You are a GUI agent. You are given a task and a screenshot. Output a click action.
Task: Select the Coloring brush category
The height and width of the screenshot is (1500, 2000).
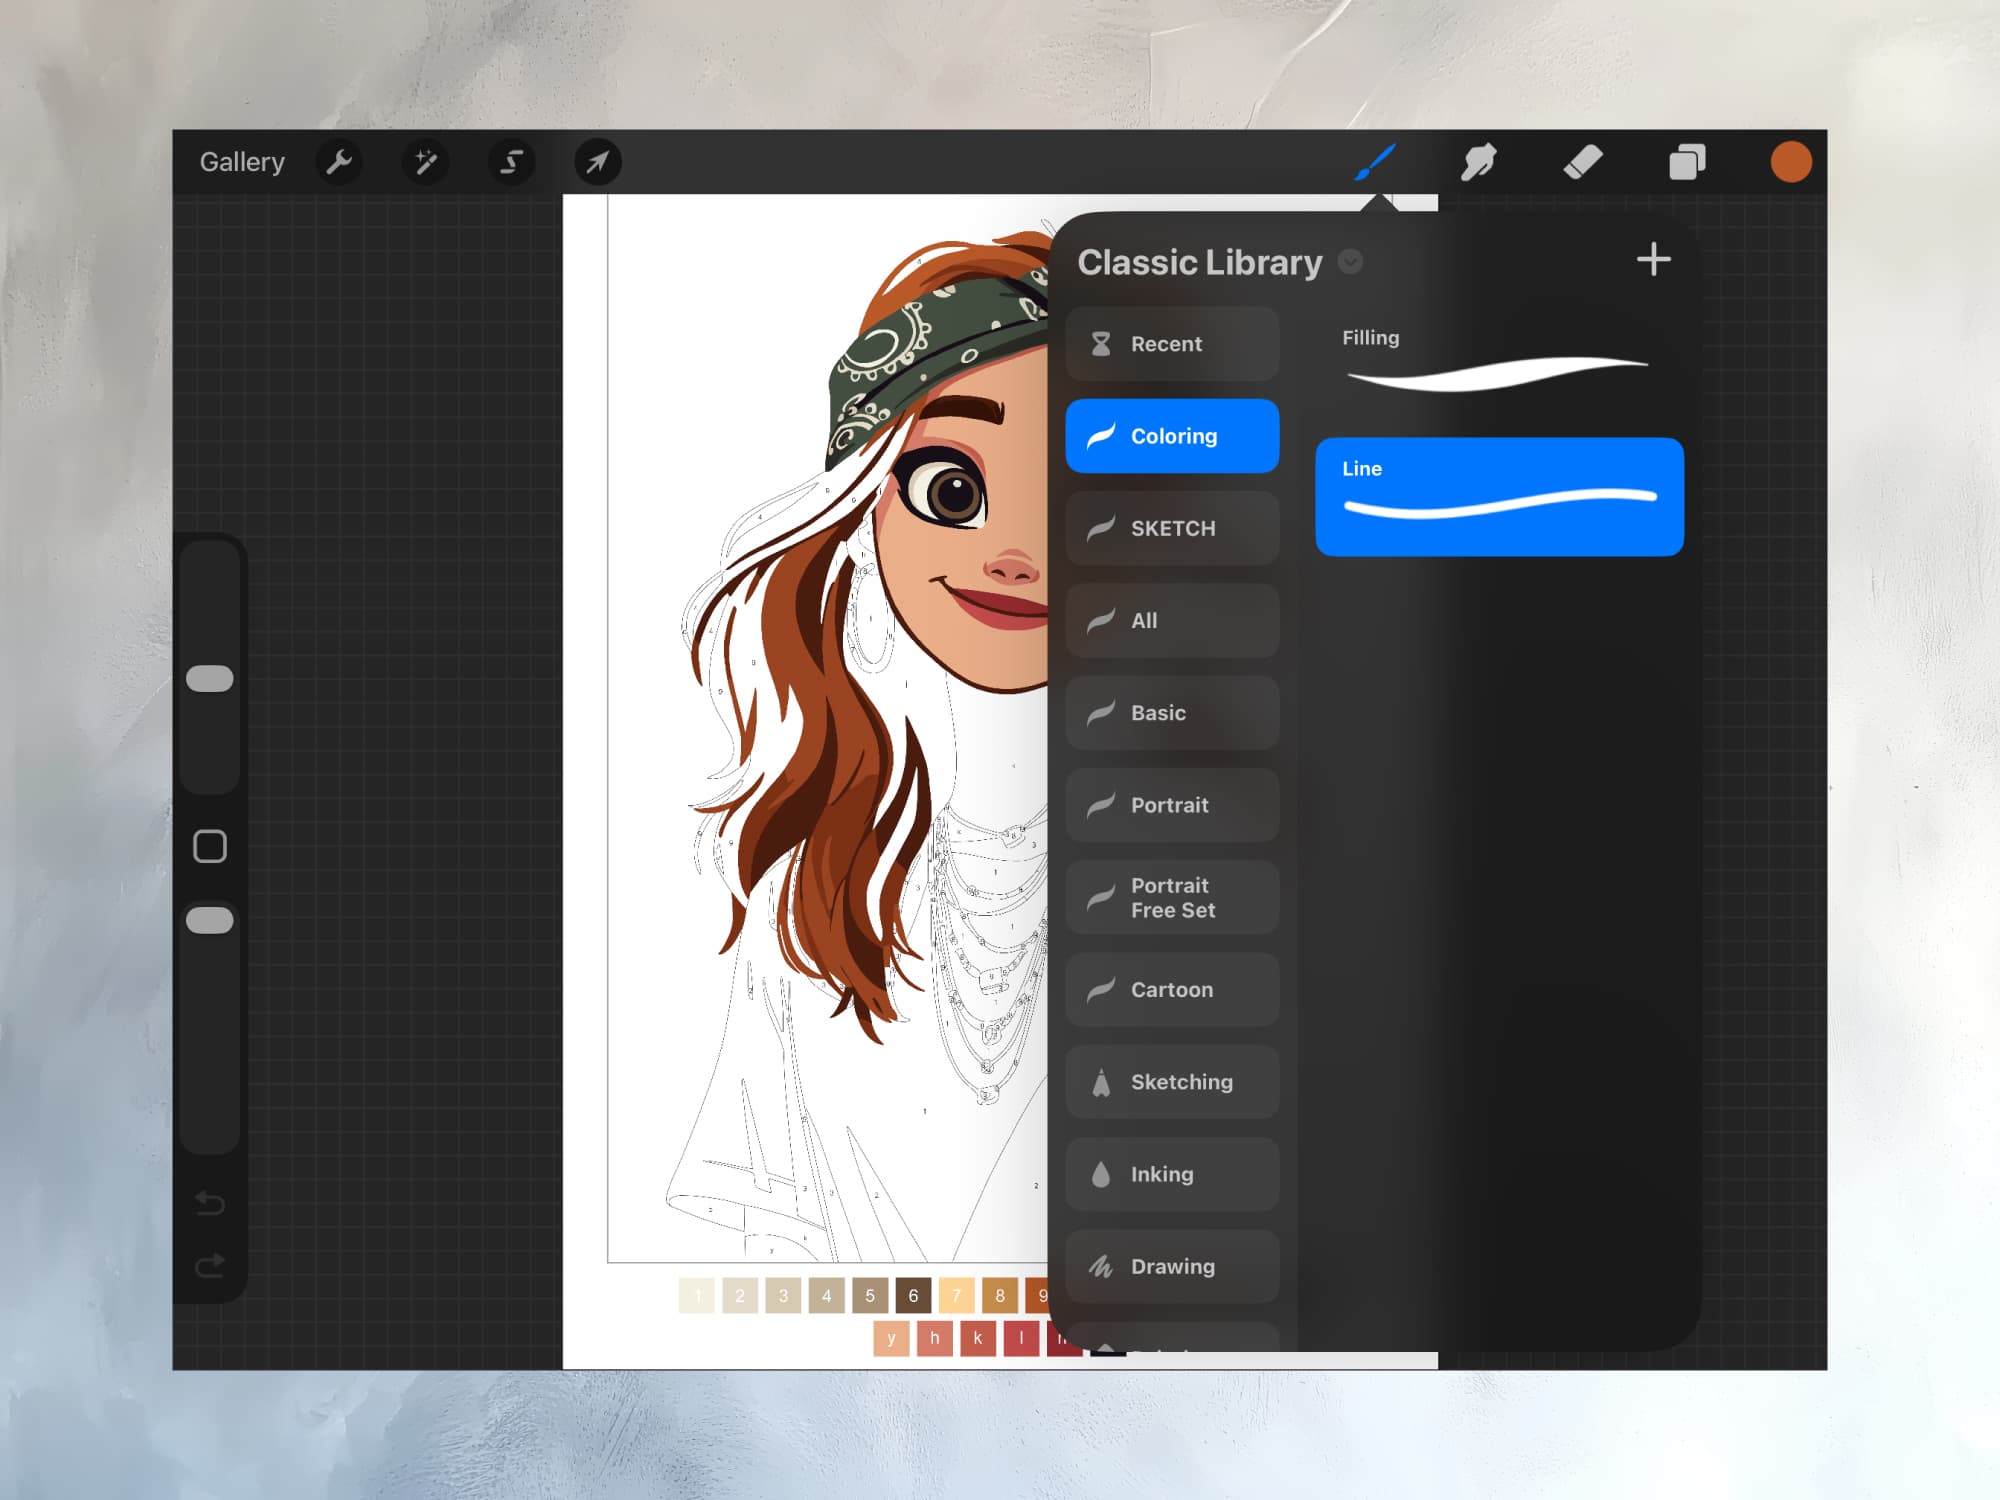(x=1172, y=435)
